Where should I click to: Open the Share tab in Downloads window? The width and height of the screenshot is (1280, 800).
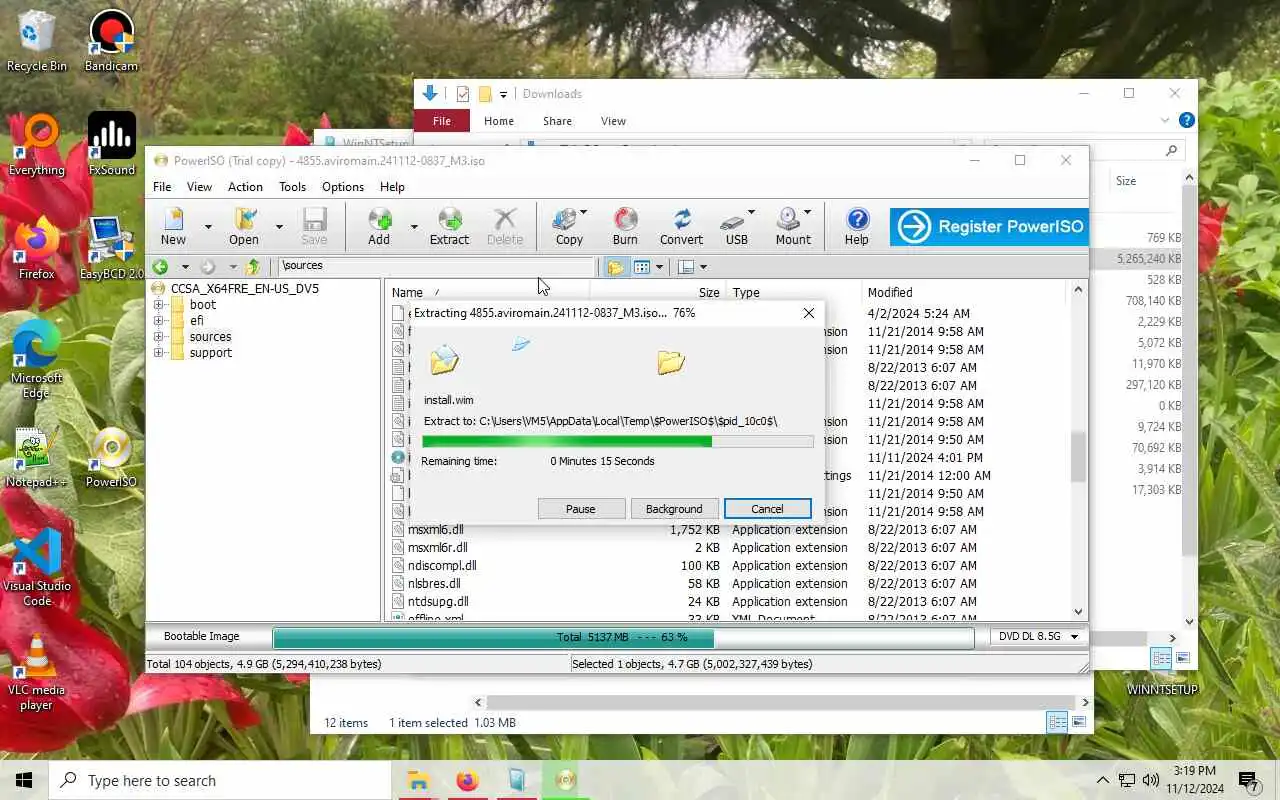point(557,121)
